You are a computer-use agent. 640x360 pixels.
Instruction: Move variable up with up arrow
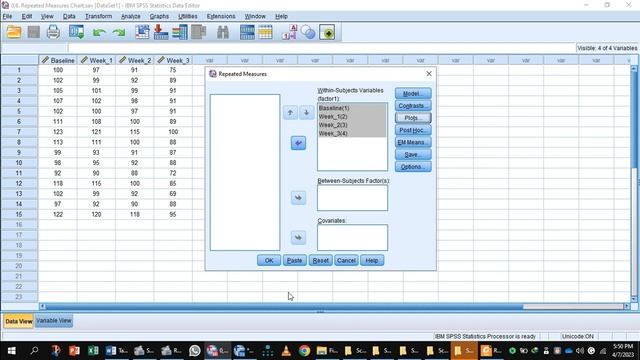tap(290, 112)
